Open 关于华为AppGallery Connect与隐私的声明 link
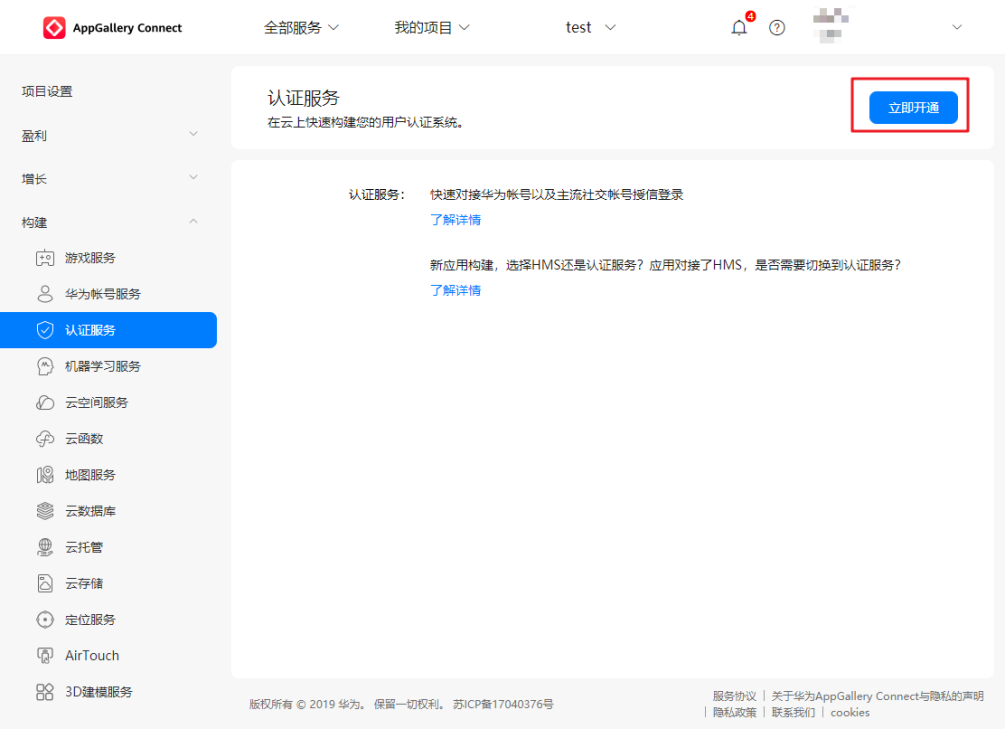Viewport: 1005px width, 729px height. [x=877, y=696]
